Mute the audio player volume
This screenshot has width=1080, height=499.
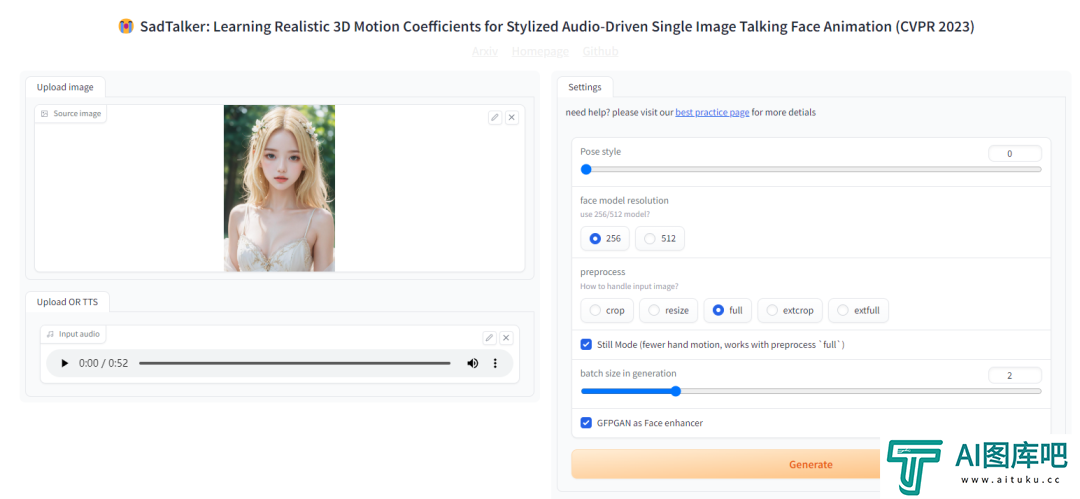click(x=472, y=363)
